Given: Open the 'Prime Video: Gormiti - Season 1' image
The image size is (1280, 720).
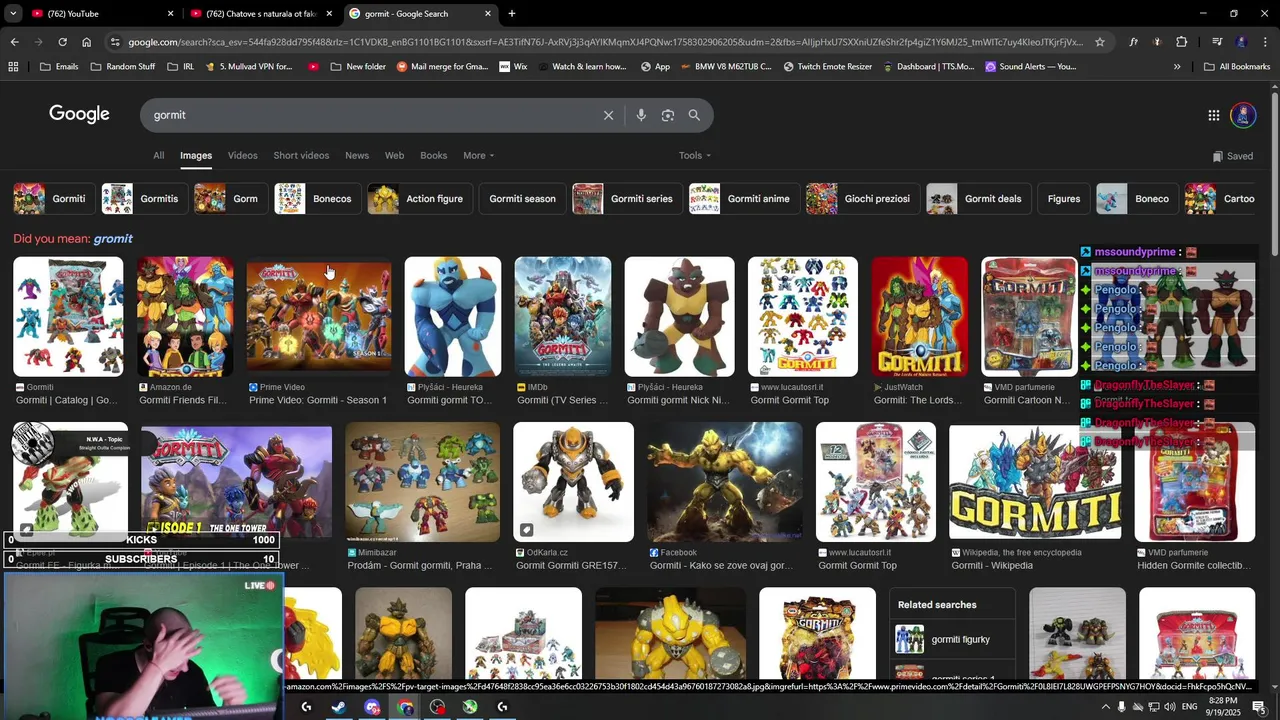Looking at the screenshot, I should coord(318,317).
